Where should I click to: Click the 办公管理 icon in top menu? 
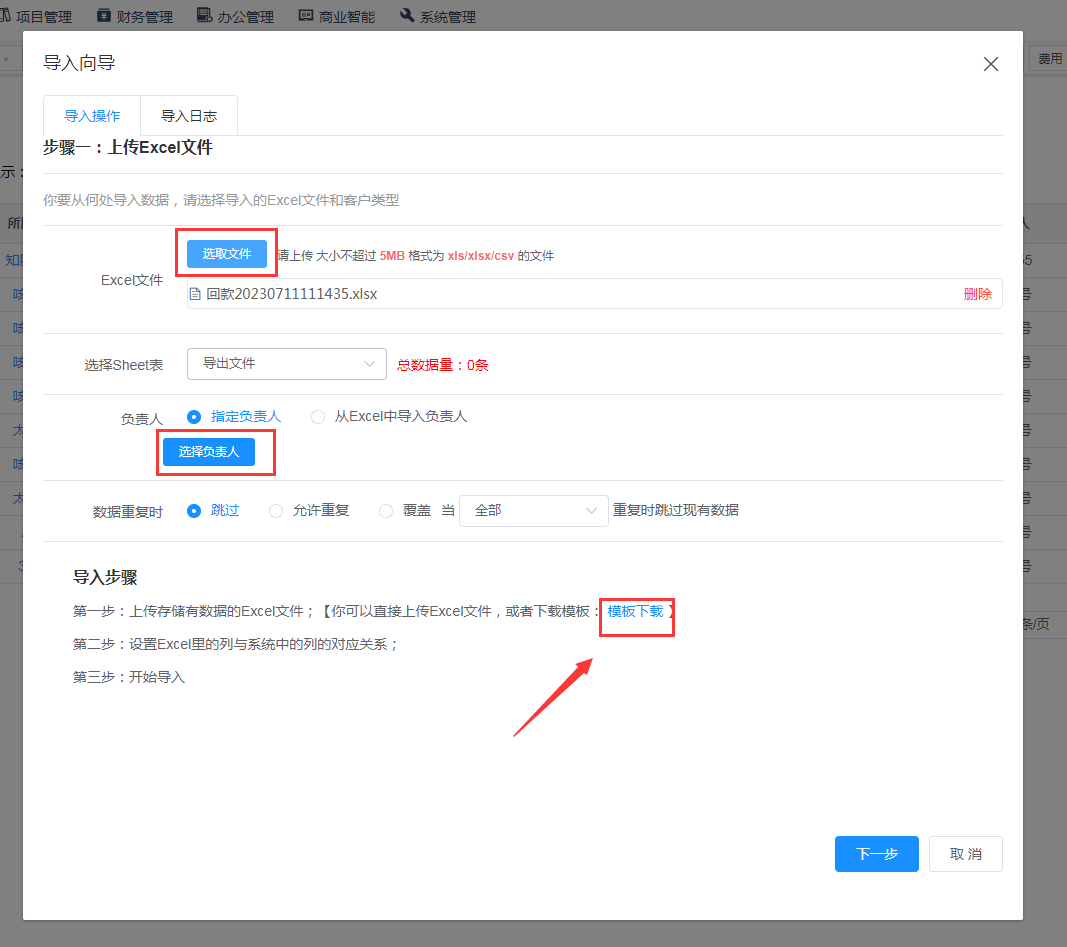(204, 15)
